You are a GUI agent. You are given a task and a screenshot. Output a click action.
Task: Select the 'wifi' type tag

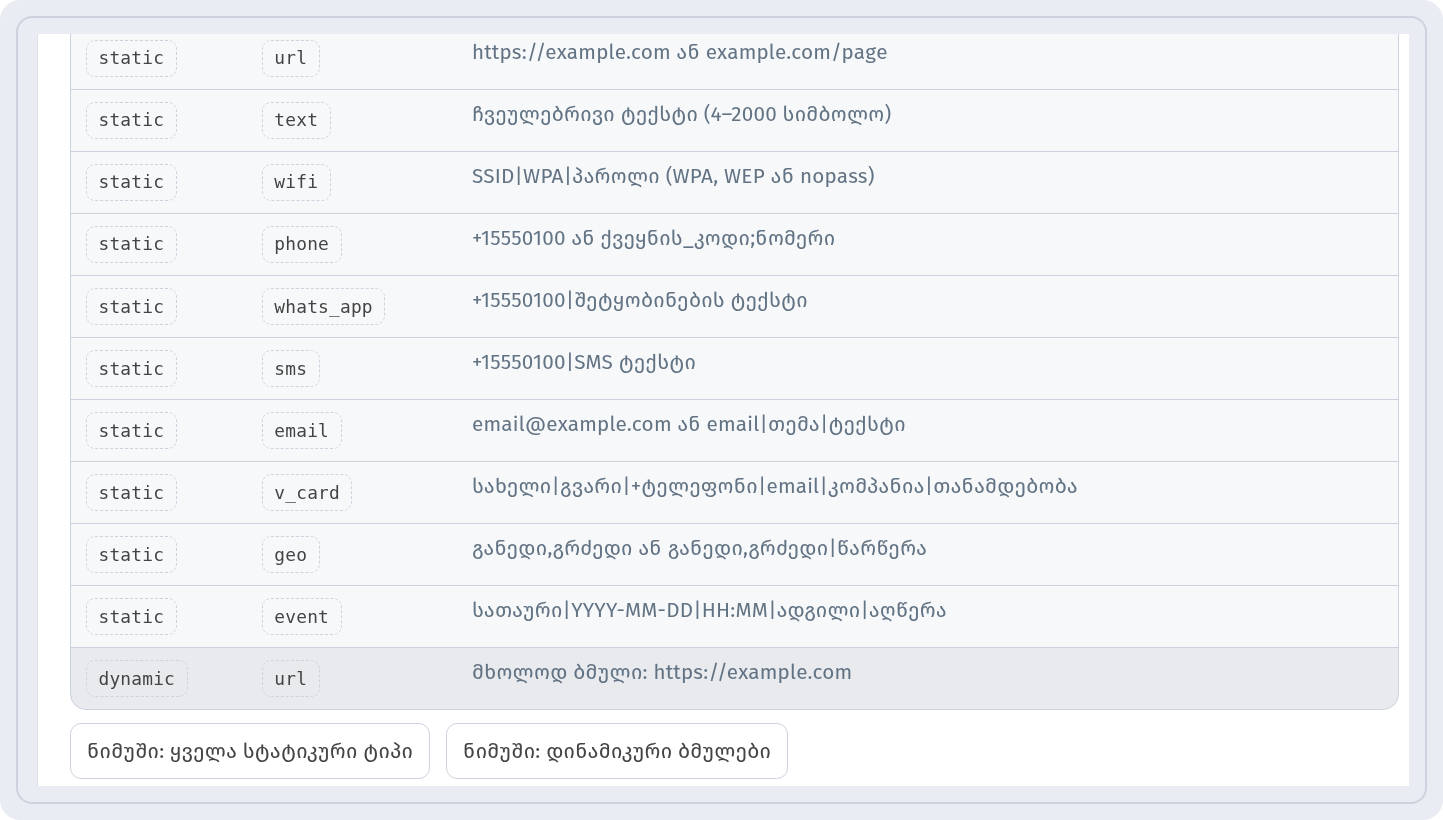296,182
